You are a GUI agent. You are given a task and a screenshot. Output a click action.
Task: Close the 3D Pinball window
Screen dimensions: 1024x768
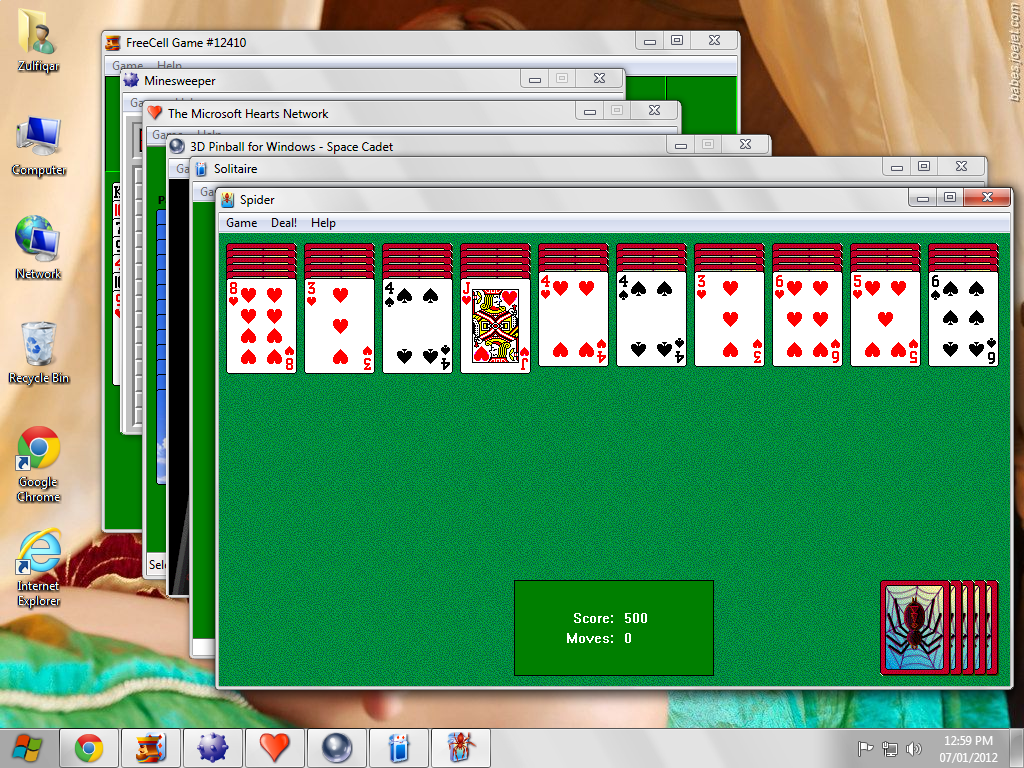pyautogui.click(x=745, y=144)
